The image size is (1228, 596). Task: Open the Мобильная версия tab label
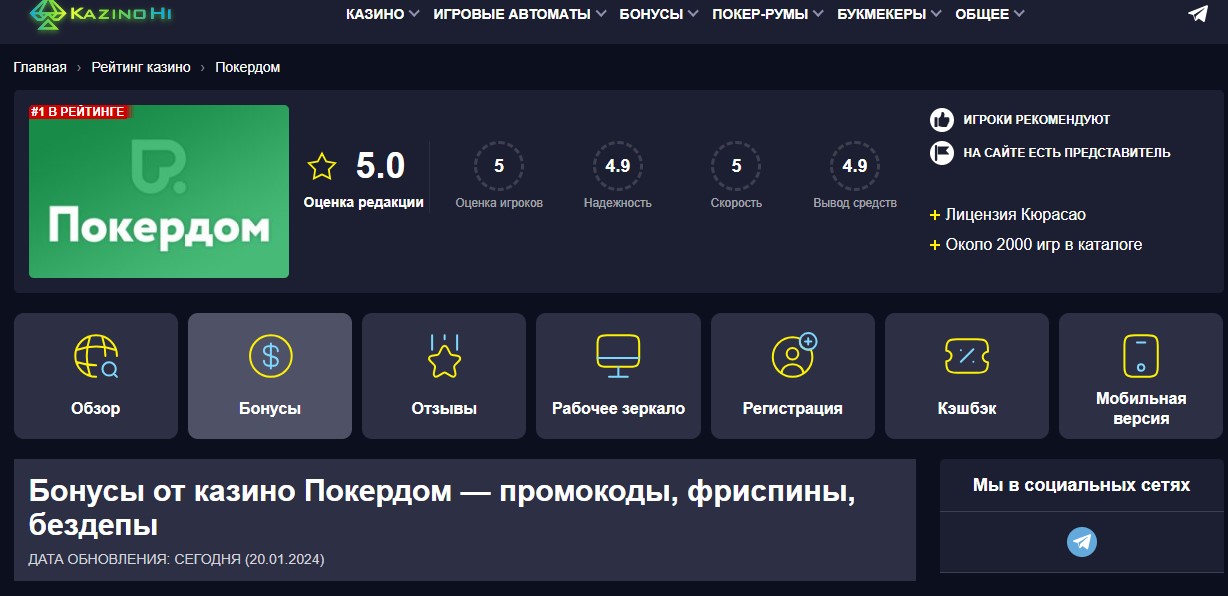point(1141,408)
